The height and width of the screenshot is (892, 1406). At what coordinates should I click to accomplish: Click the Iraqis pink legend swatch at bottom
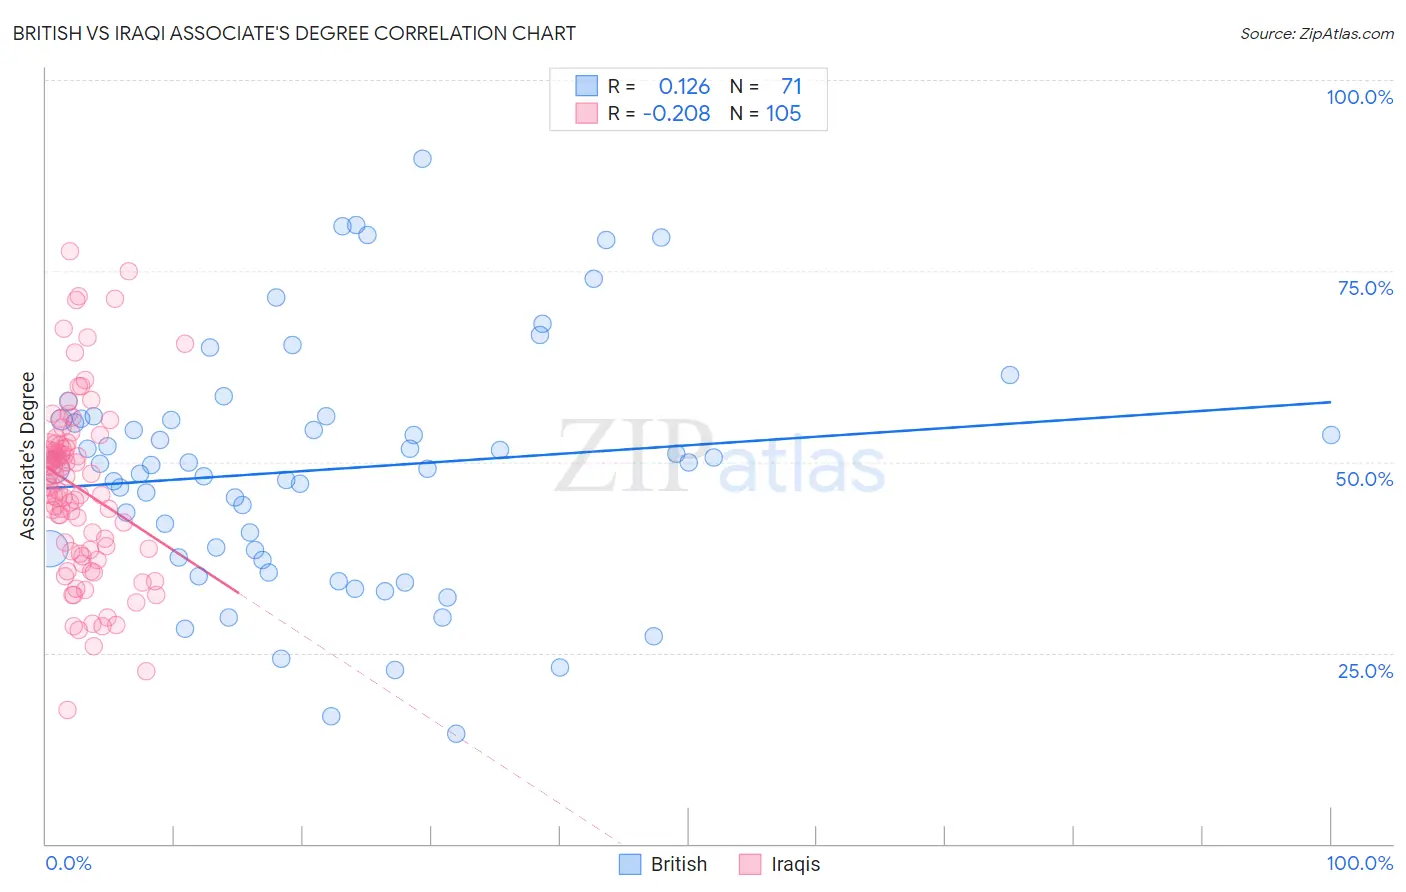click(750, 864)
